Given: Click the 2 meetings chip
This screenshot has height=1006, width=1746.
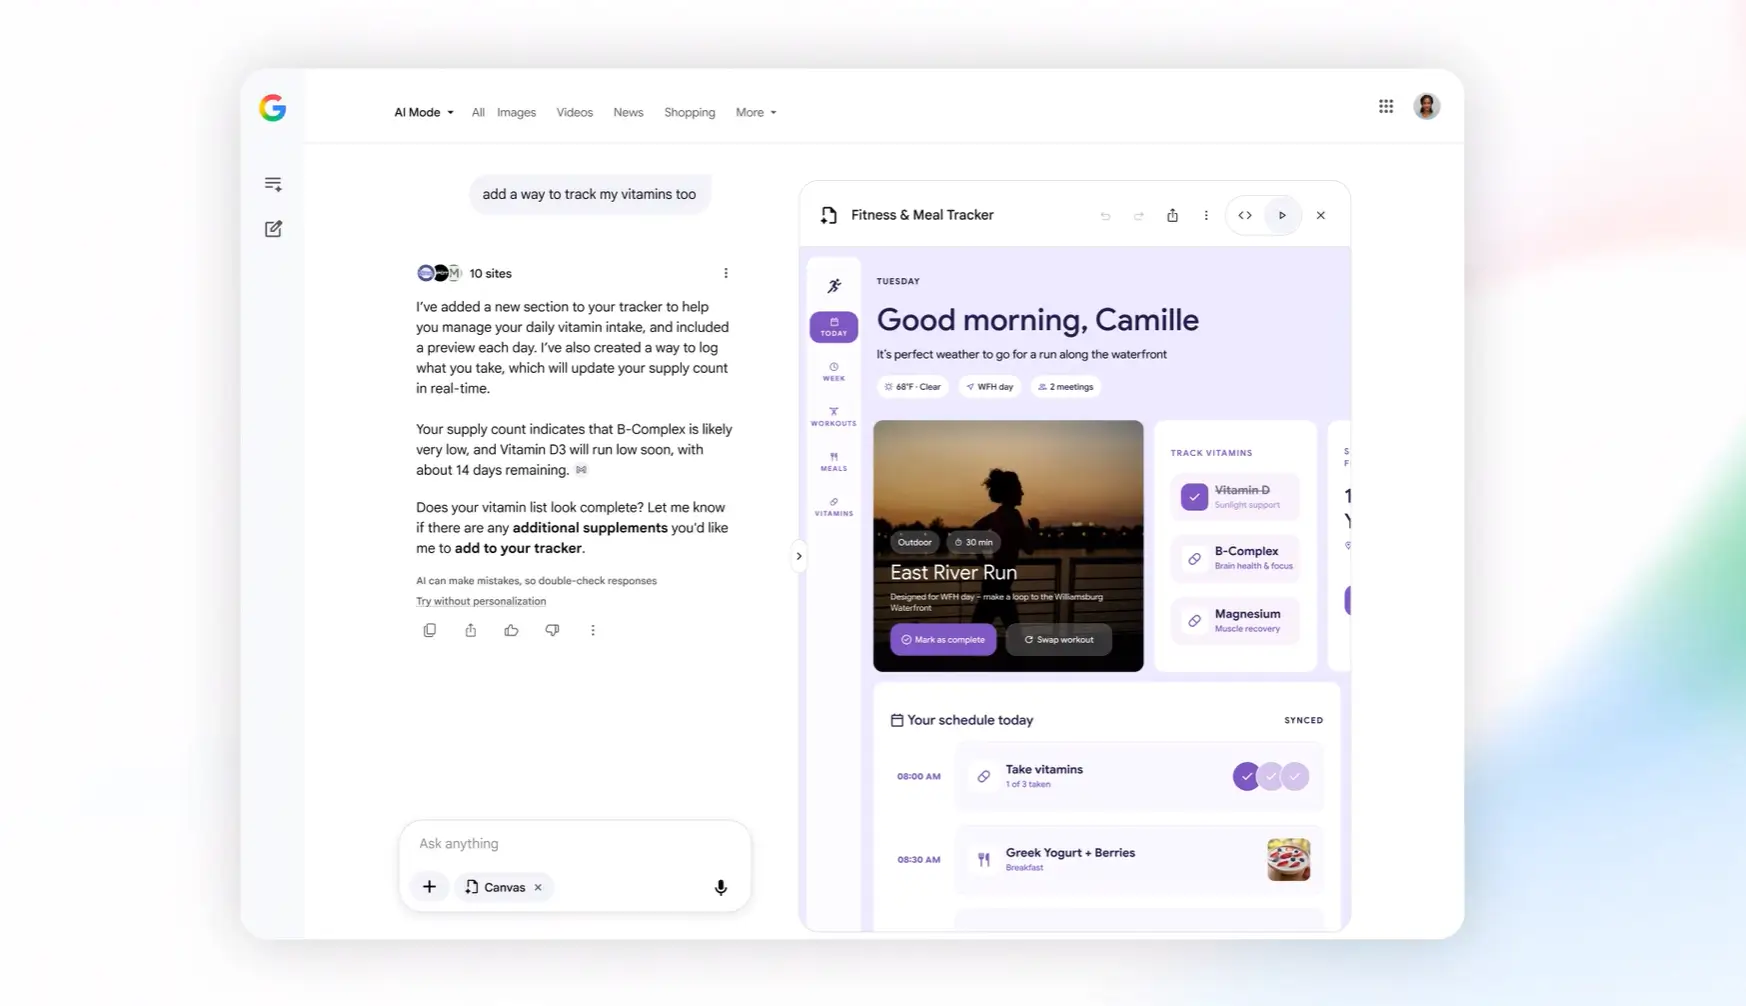Looking at the screenshot, I should [1066, 387].
